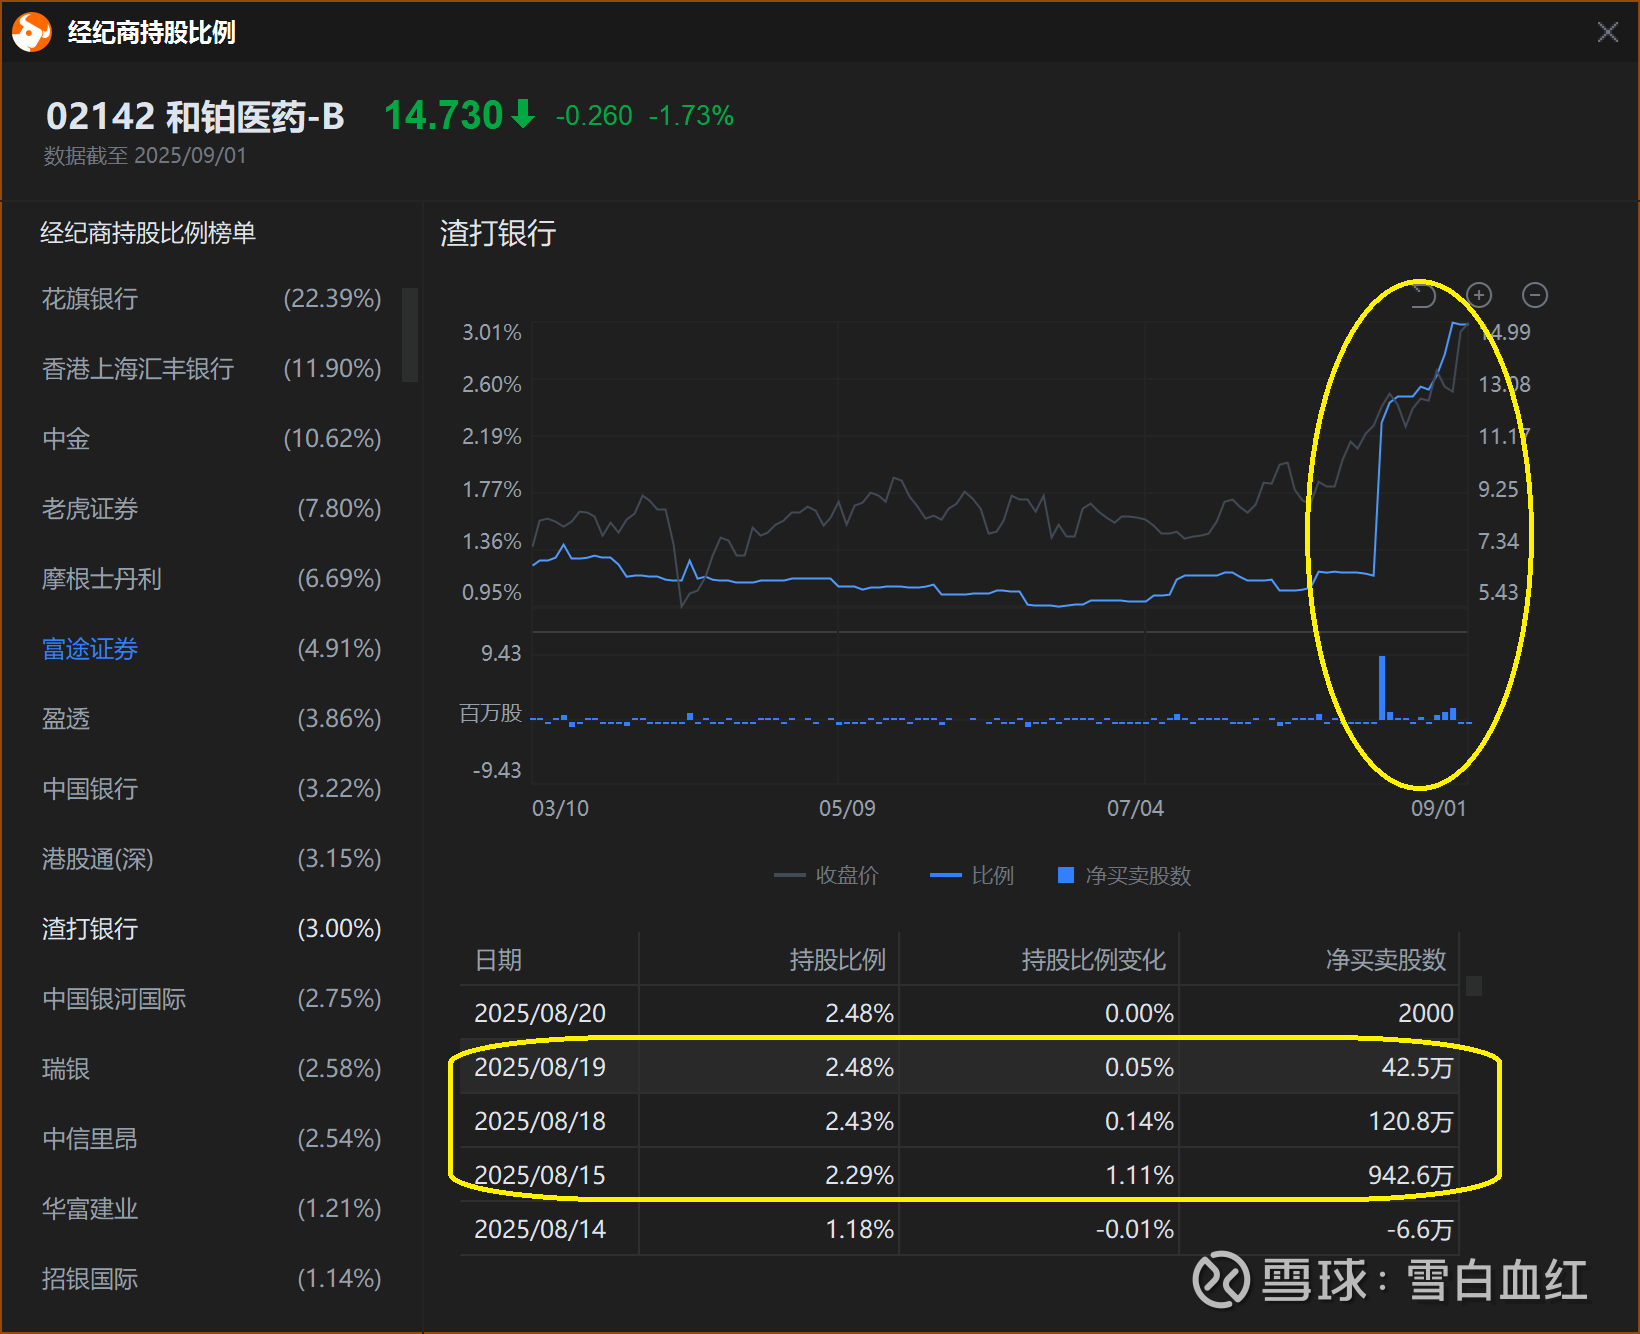Click the 1.11% holding change value
1640x1334 pixels.
pos(1139,1175)
